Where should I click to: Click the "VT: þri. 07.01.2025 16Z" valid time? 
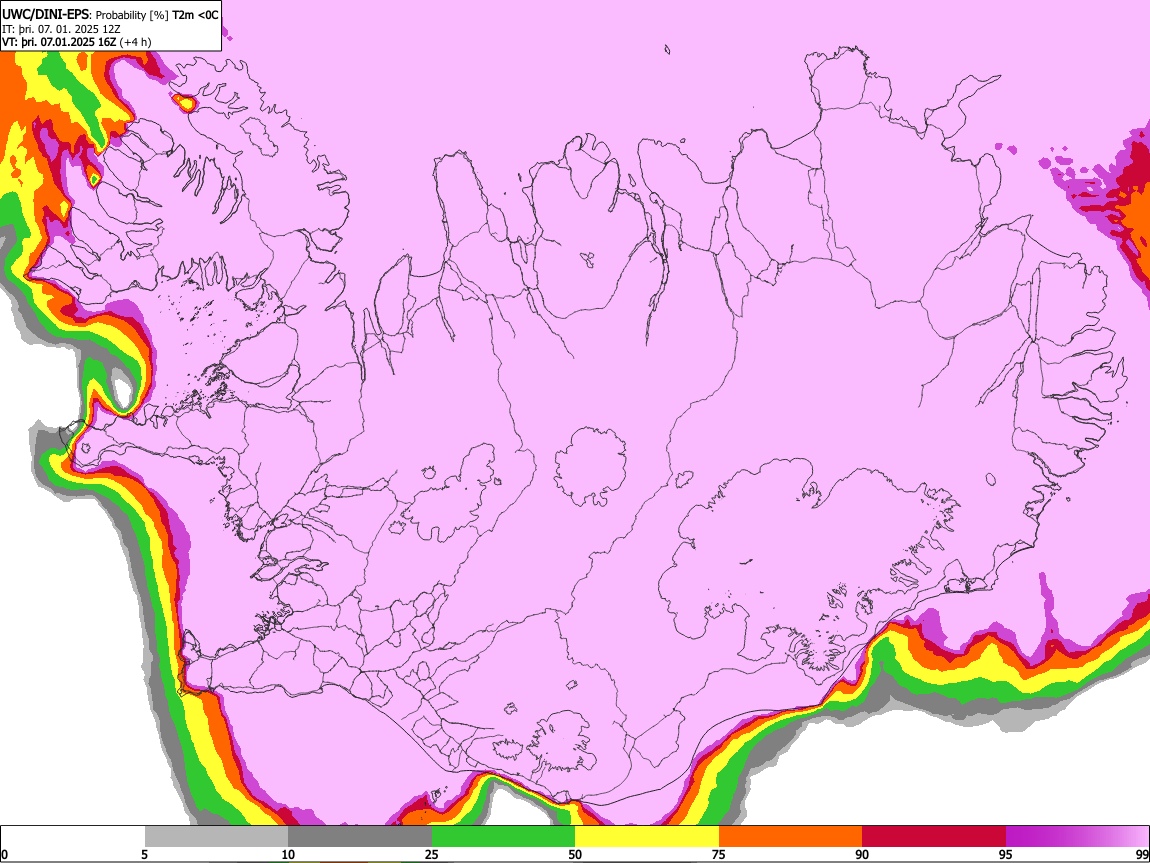[x=59, y=42]
